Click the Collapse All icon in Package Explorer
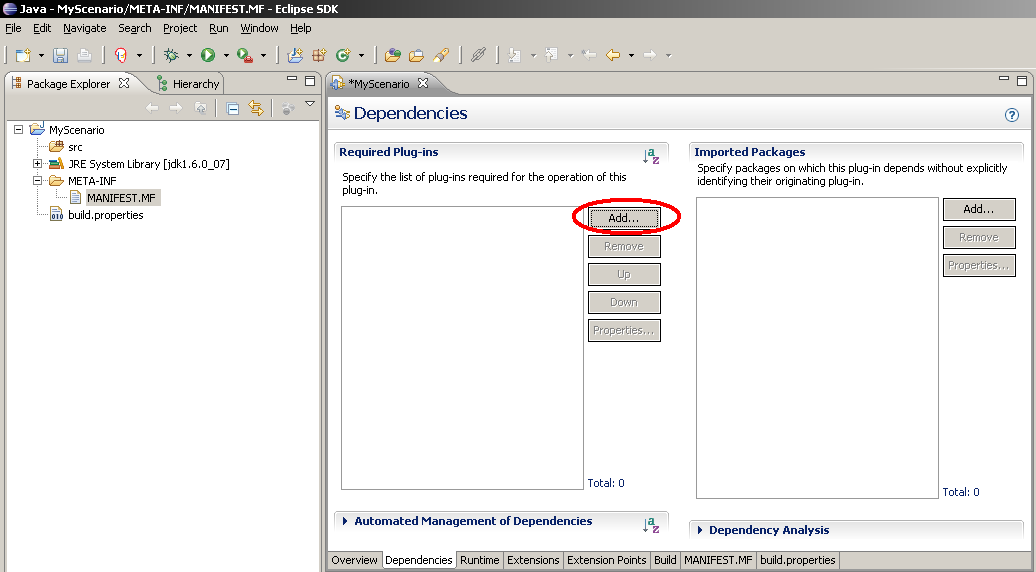This screenshot has width=1036, height=572. (233, 108)
